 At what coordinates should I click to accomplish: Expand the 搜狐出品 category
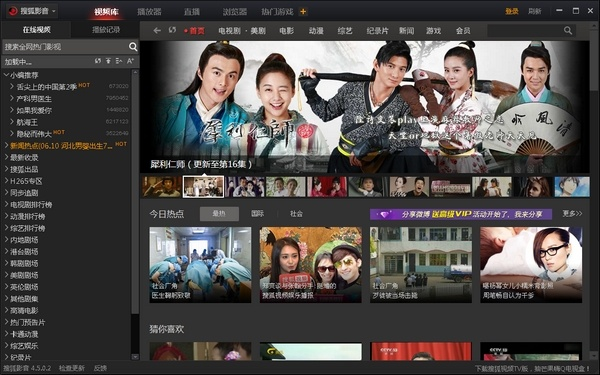(6, 169)
